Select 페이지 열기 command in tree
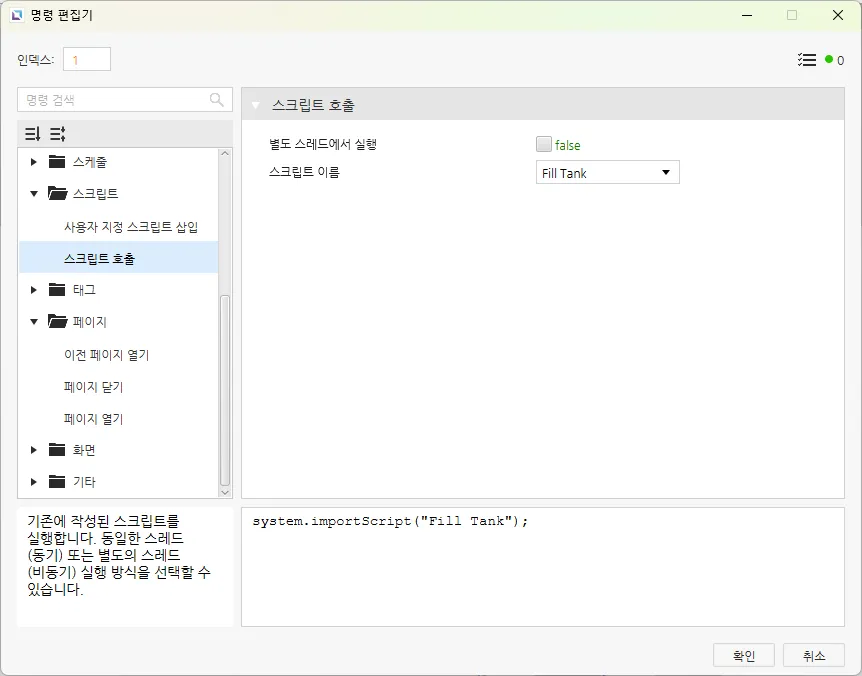The width and height of the screenshot is (862, 676). [94, 419]
